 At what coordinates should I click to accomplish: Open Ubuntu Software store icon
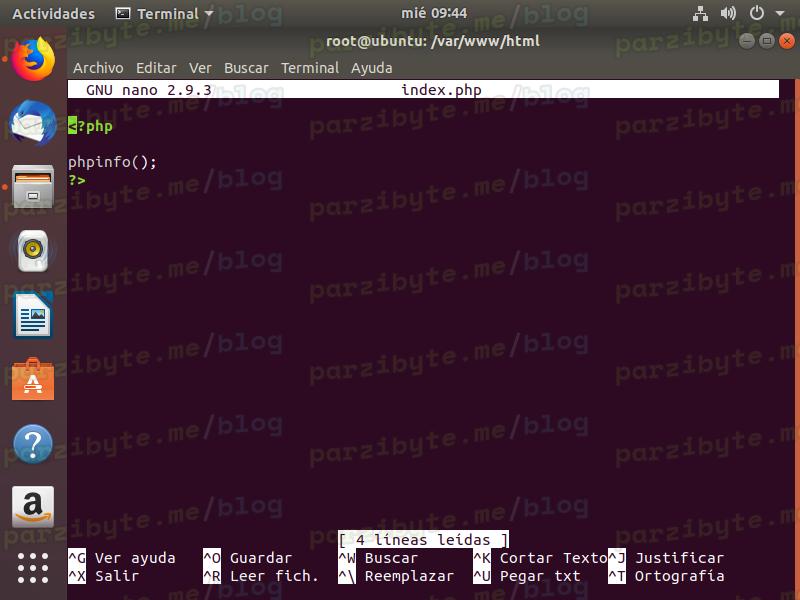point(33,380)
